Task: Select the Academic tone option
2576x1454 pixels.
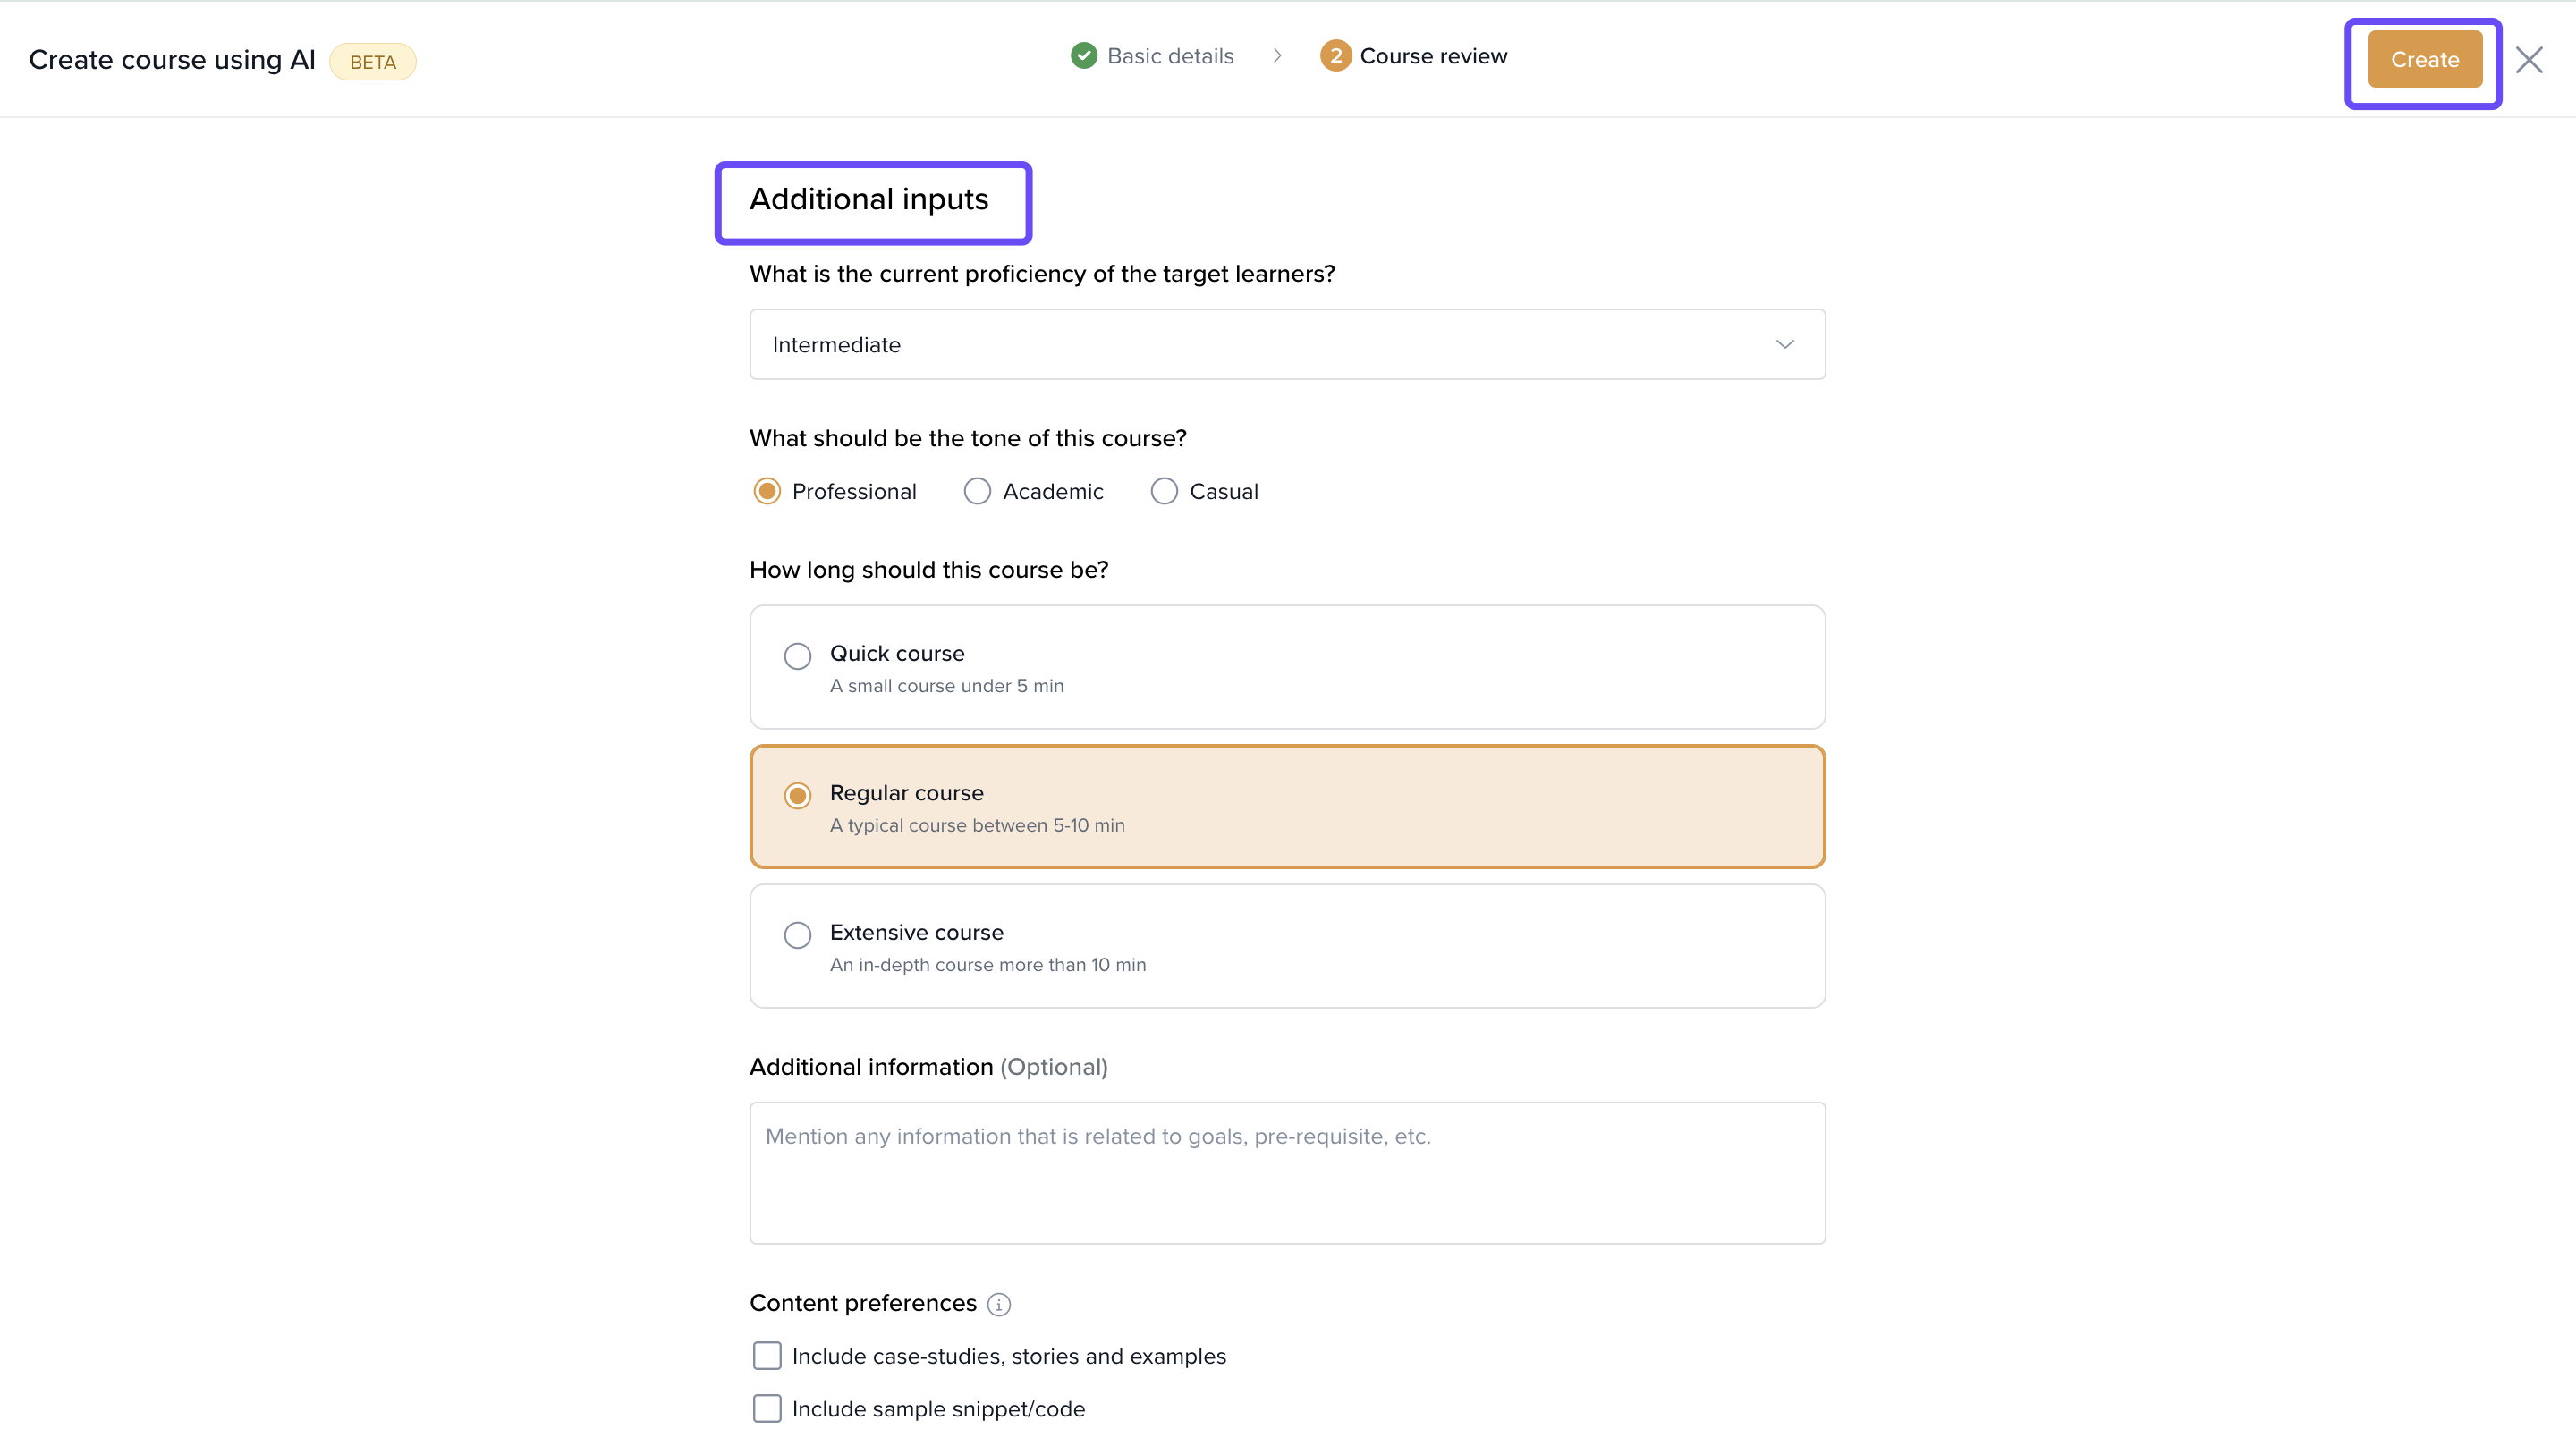Action: coord(977,491)
